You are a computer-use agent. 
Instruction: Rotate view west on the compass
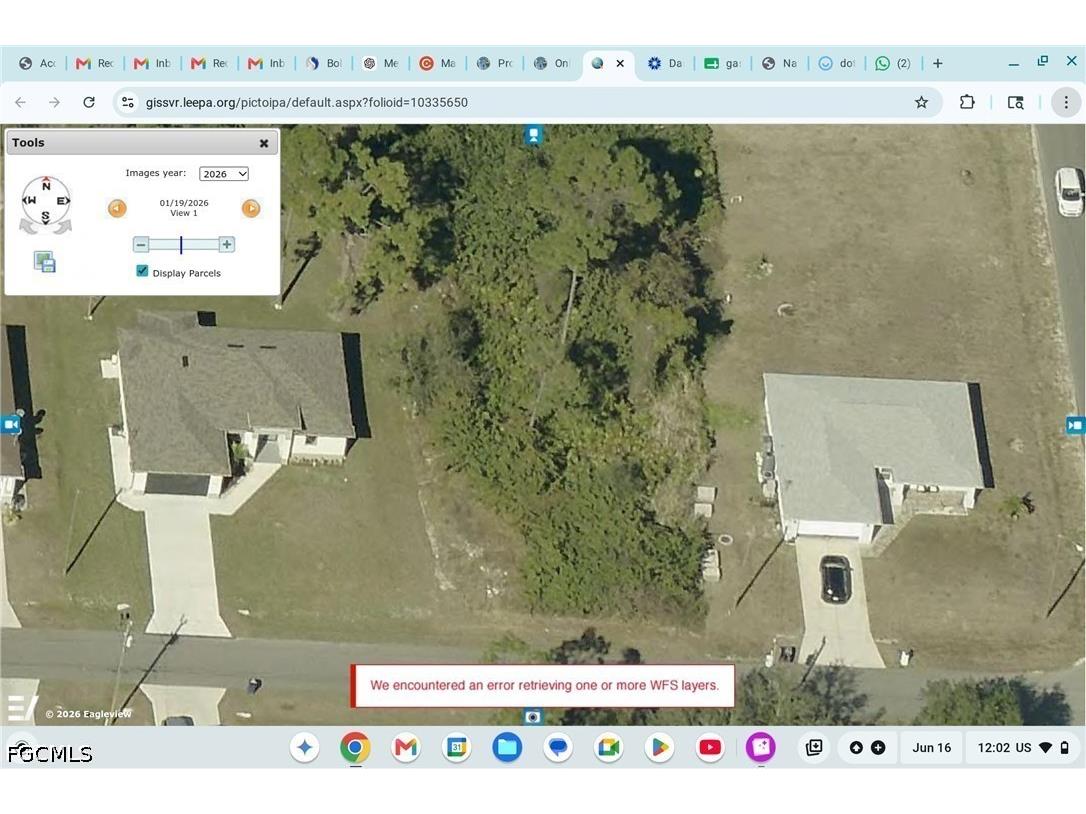(x=29, y=200)
